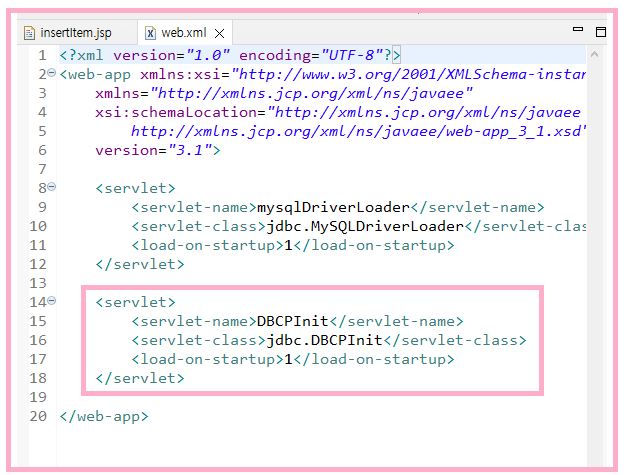
Task: Collapse the web-app element at line 2
Action: tap(52, 73)
